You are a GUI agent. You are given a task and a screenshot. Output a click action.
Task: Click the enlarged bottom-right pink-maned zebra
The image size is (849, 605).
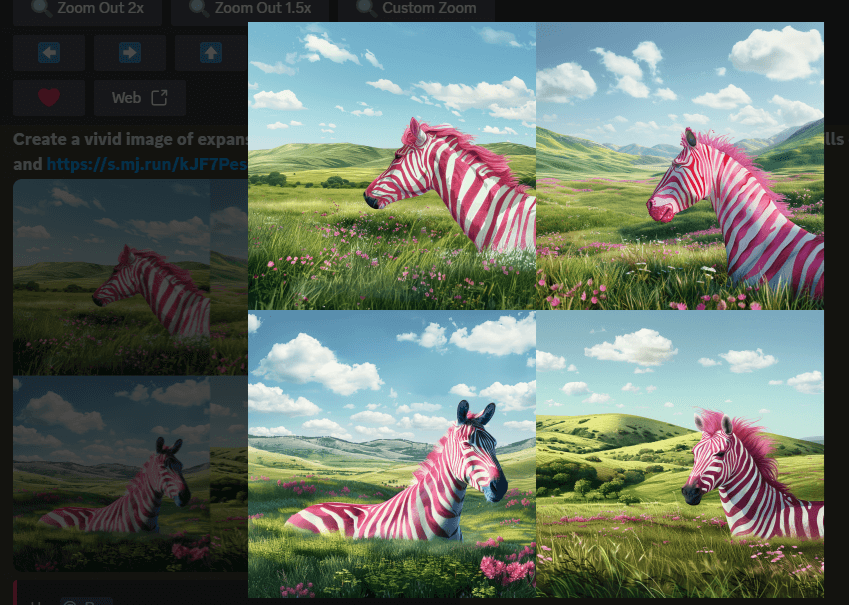coord(680,454)
